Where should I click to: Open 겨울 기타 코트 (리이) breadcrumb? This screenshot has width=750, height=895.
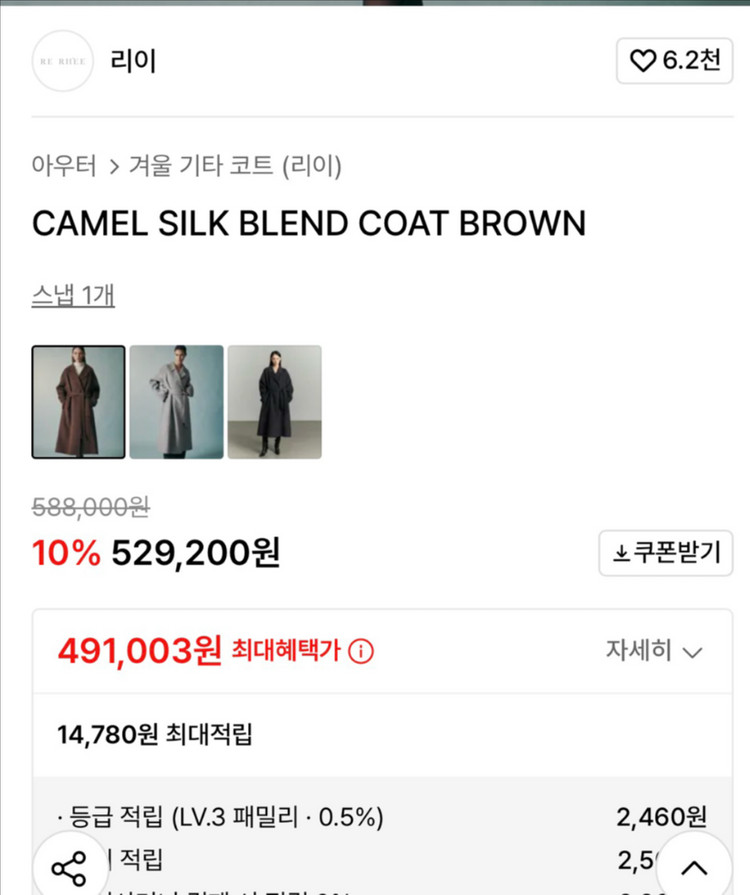(x=235, y=166)
